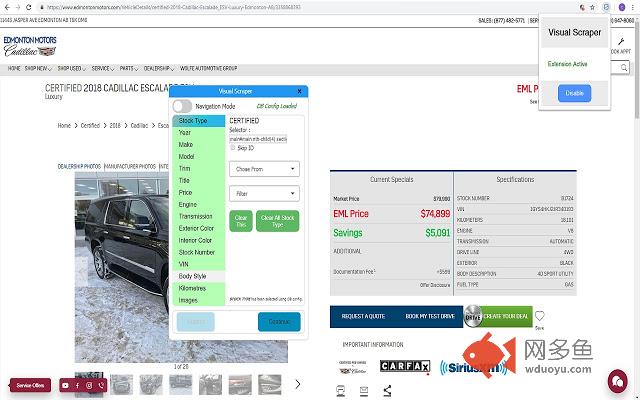Check the Skip ID checkbox

point(233,147)
